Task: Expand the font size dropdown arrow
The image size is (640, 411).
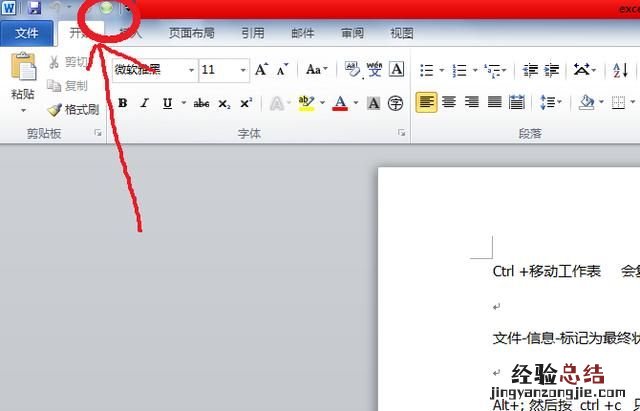Action: (243, 70)
